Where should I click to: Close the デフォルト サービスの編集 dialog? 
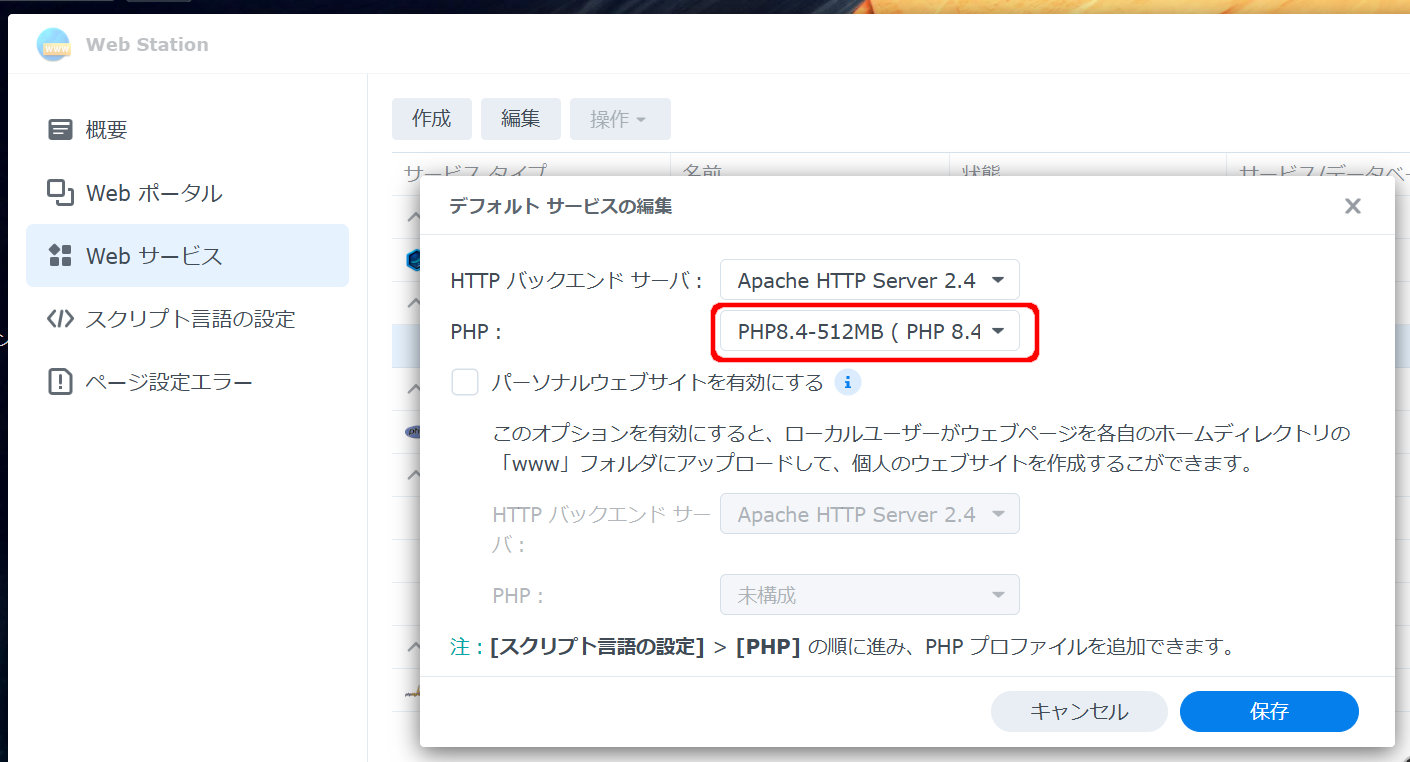click(x=1352, y=206)
